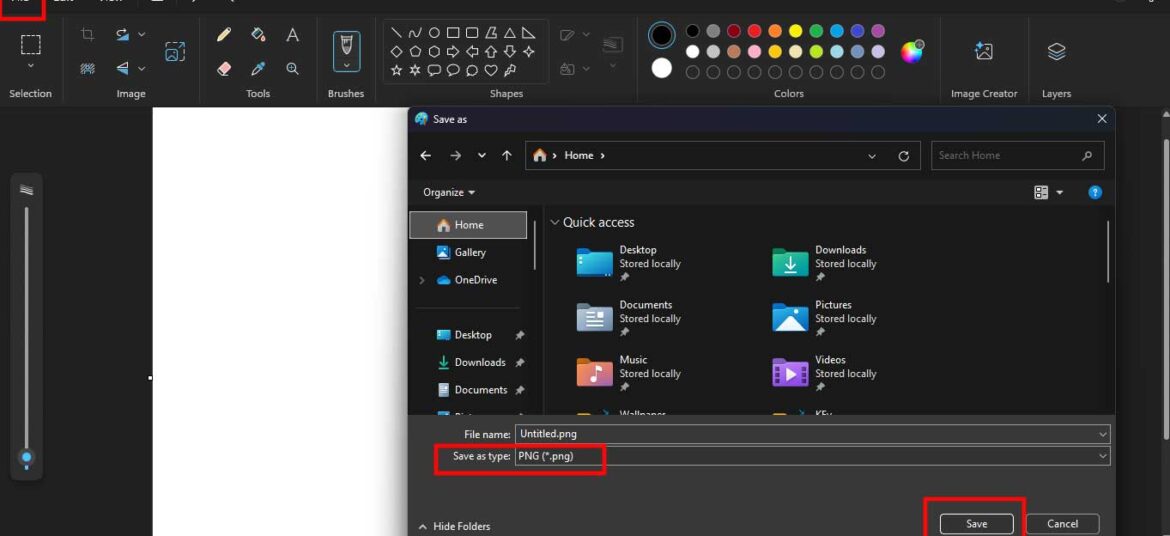Go back in Save as dialog
This screenshot has height=536, width=1170.
[x=425, y=155]
